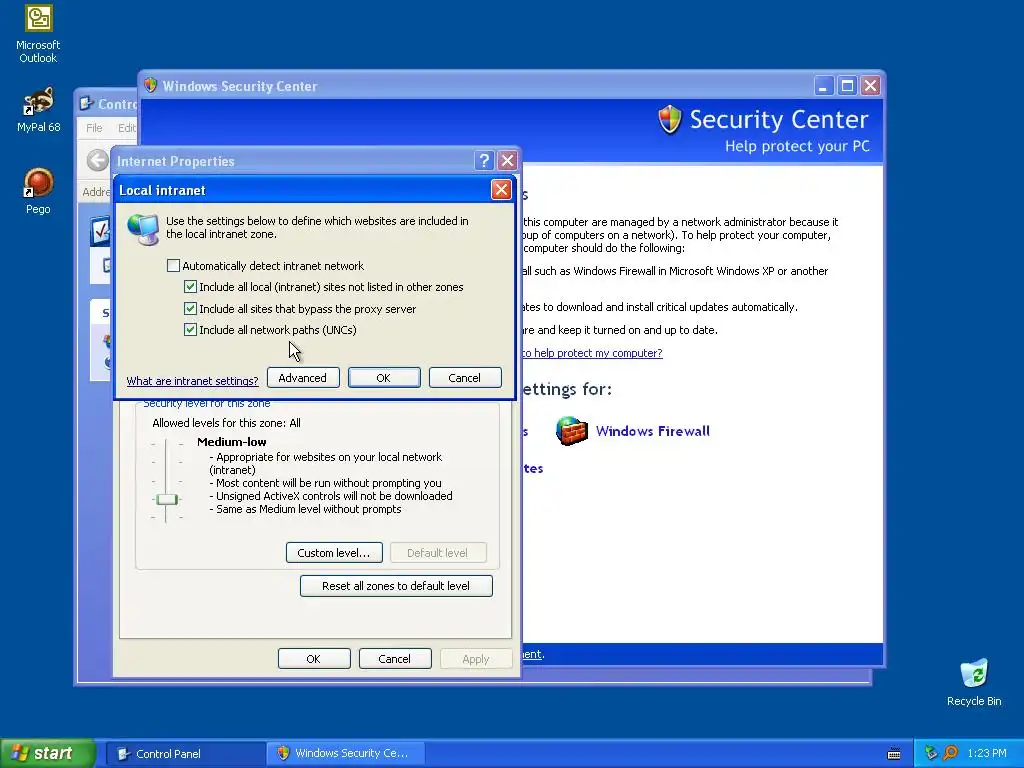Open the File menu in Control Panel

(94, 128)
